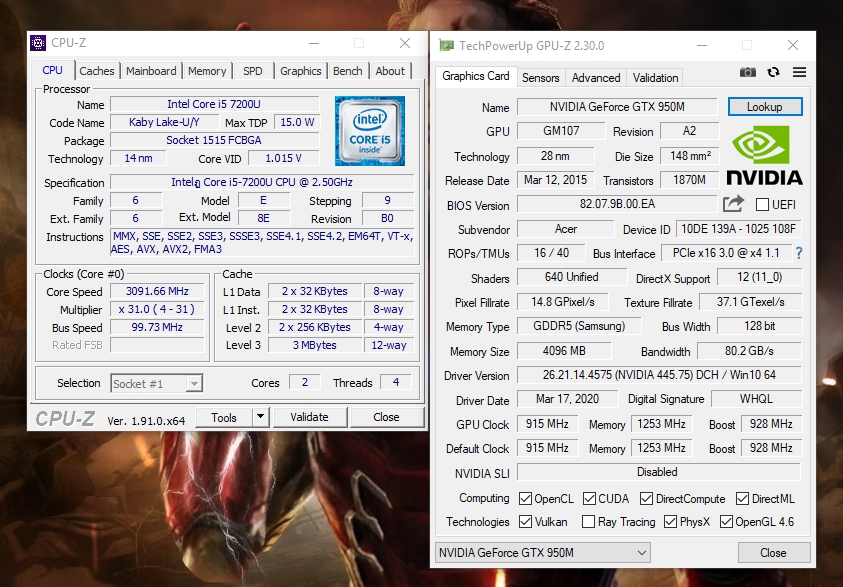
Task: Open the Validation tab in GPU-Z
Action: (x=655, y=78)
